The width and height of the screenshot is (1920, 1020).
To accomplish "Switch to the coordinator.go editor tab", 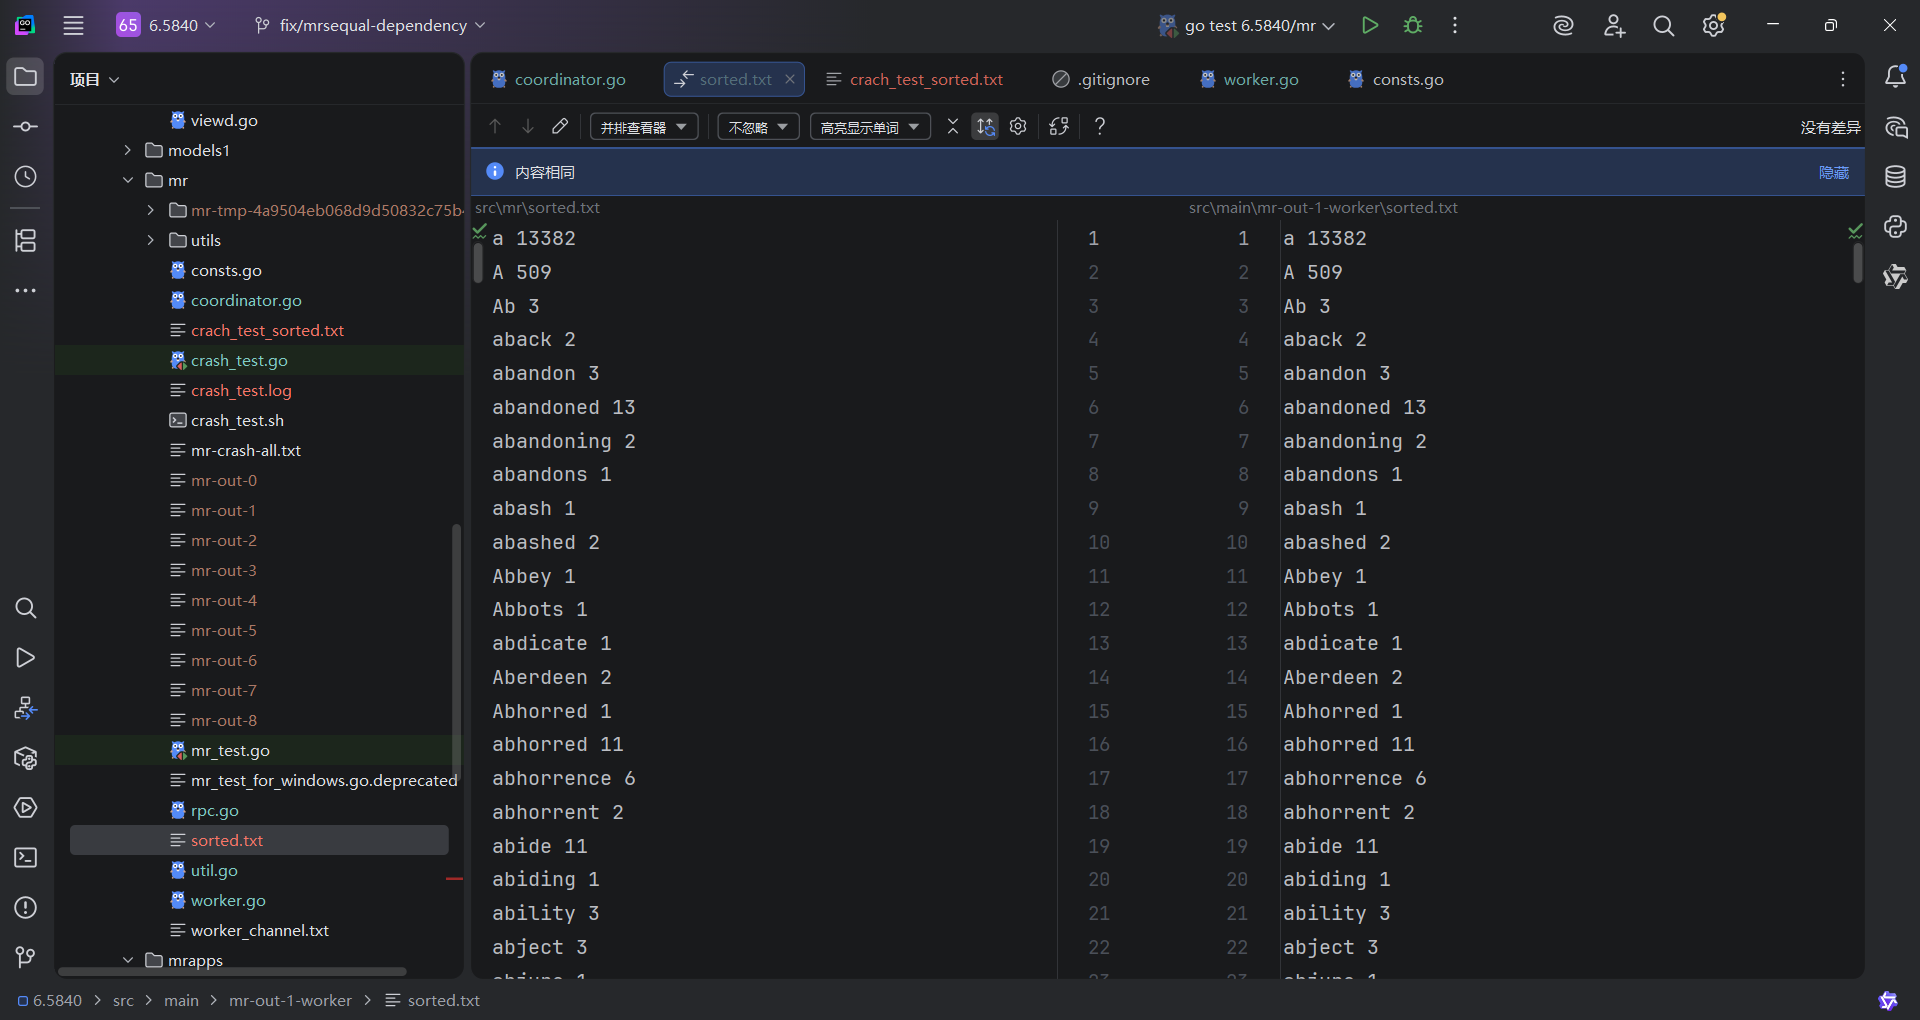I will pos(569,79).
